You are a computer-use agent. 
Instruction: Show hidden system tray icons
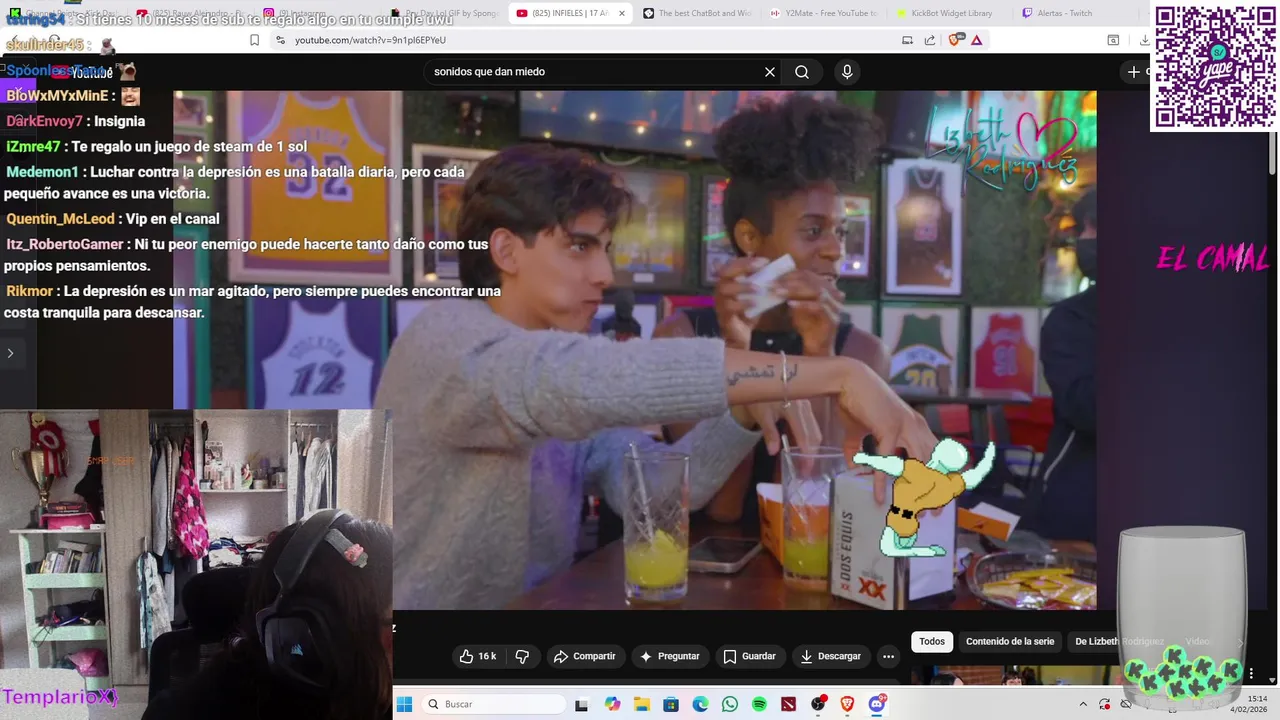pos(1083,704)
